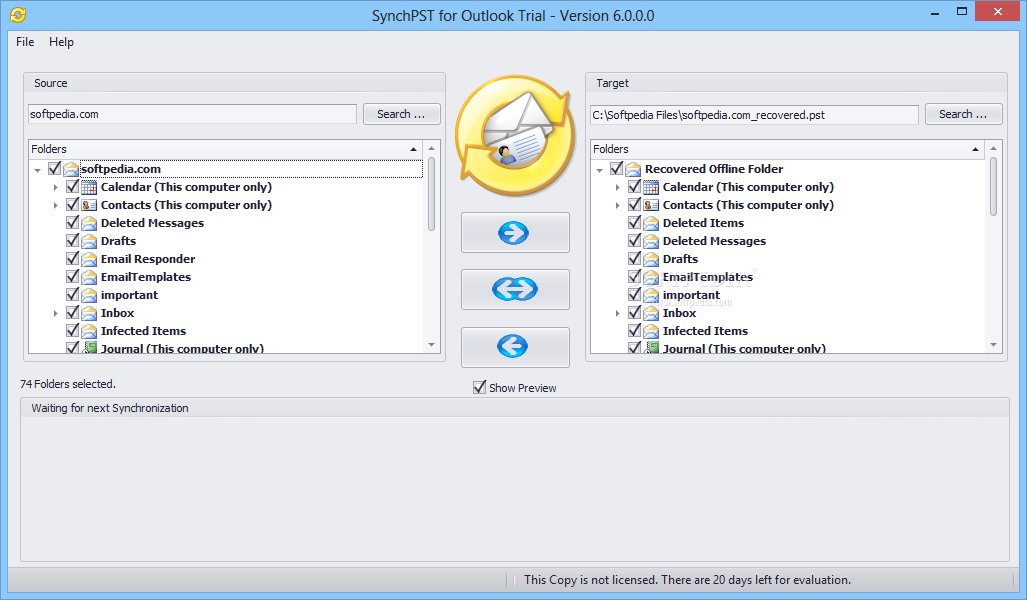This screenshot has height=600, width=1027.
Task: Open the Help menu
Action: pyautogui.click(x=62, y=42)
